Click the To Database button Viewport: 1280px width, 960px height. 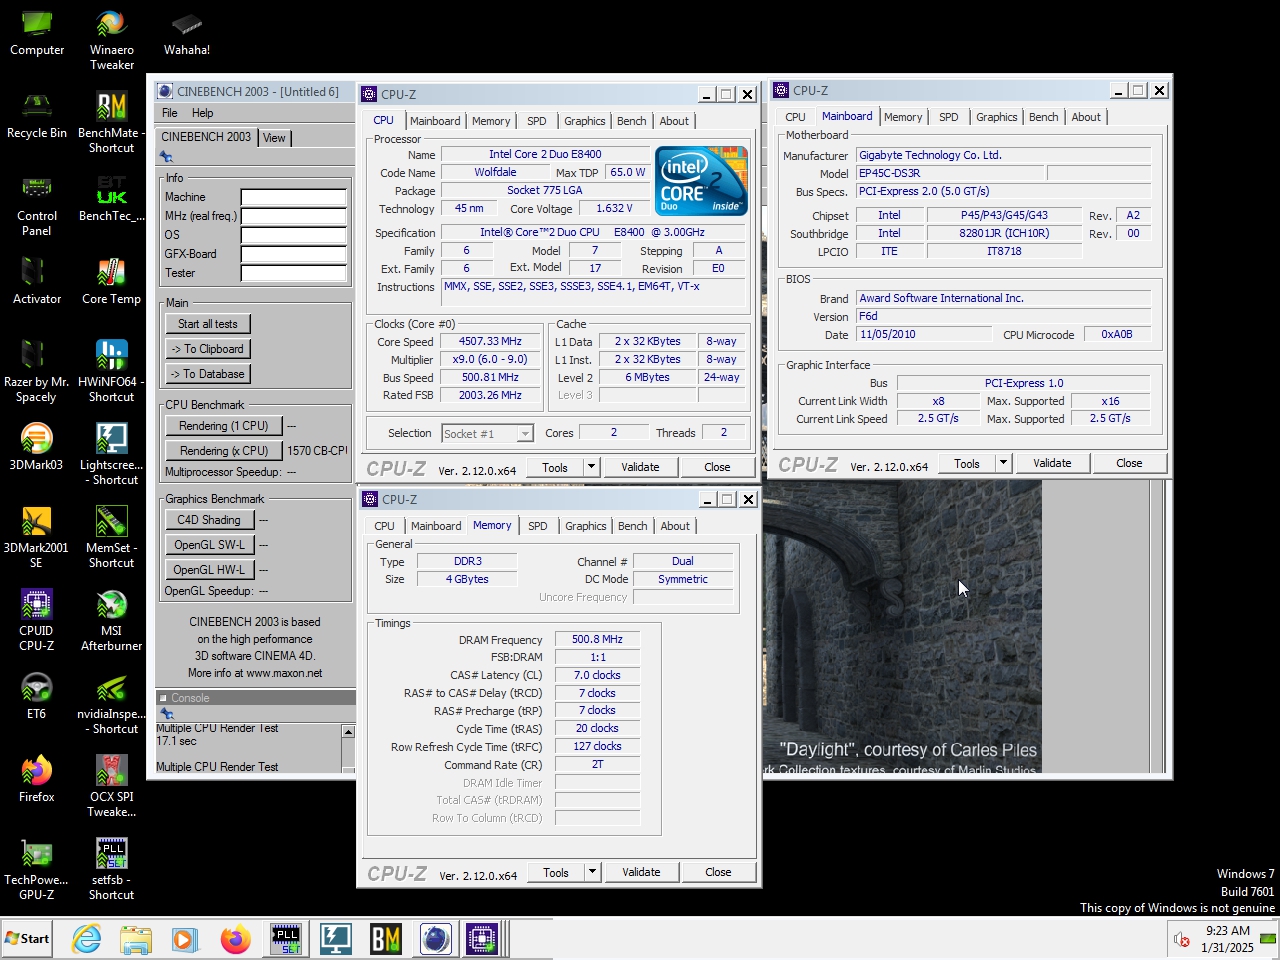point(208,374)
